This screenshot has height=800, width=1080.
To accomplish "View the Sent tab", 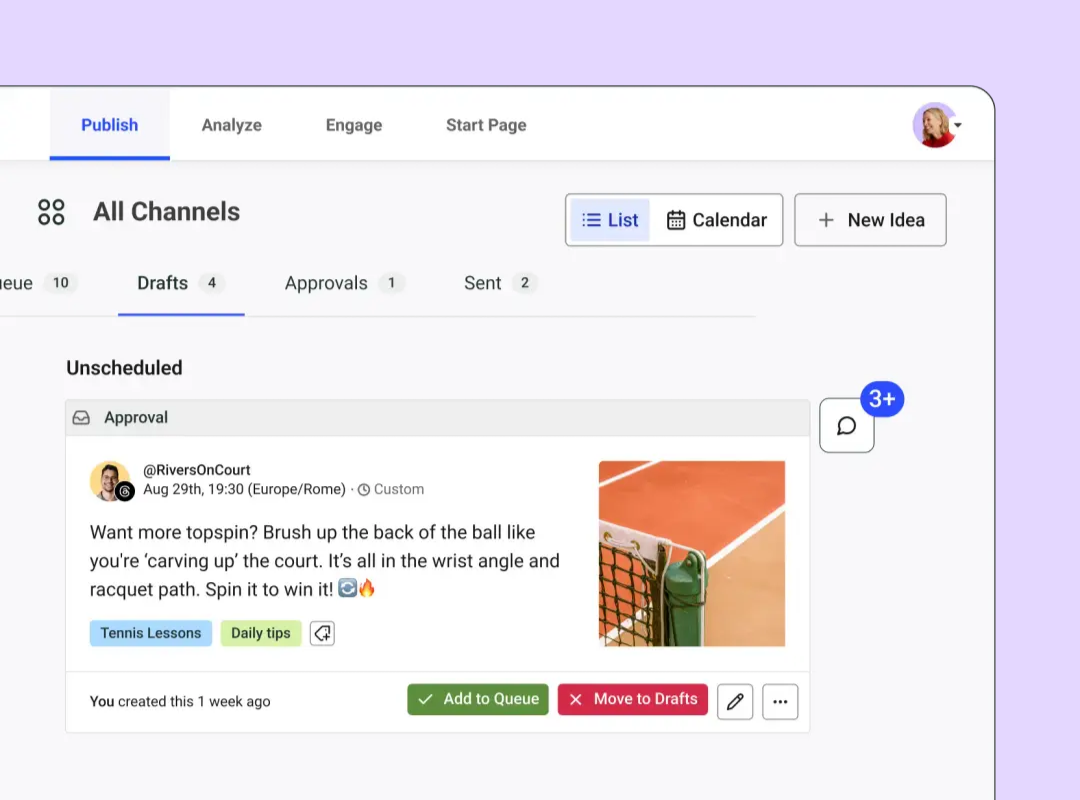I will coord(482,283).
